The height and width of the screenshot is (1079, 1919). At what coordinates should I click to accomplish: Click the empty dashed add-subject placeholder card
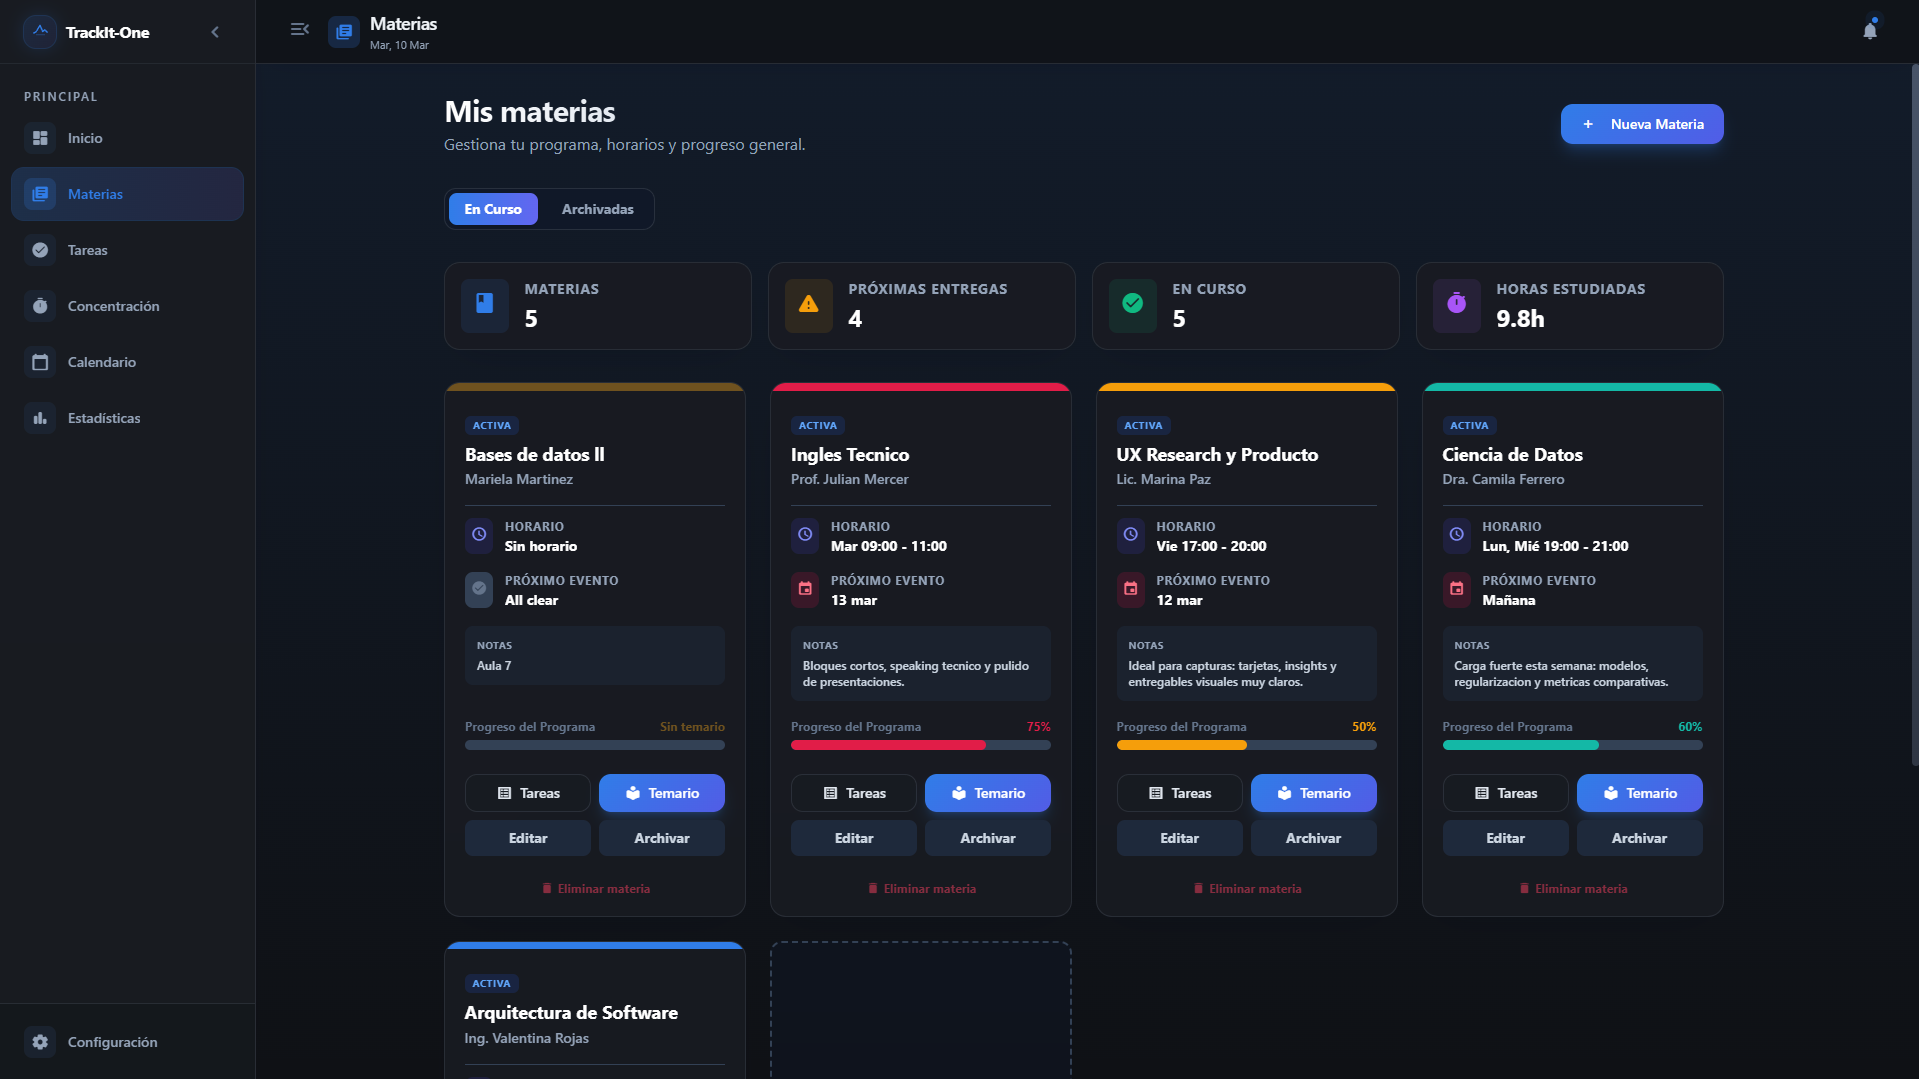click(921, 1010)
